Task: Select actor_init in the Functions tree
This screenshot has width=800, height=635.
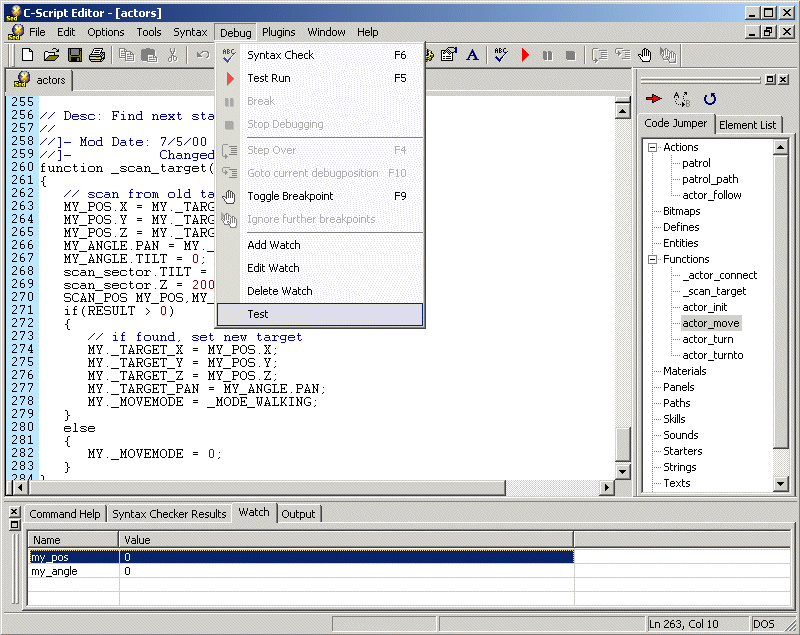Action: [x=704, y=307]
